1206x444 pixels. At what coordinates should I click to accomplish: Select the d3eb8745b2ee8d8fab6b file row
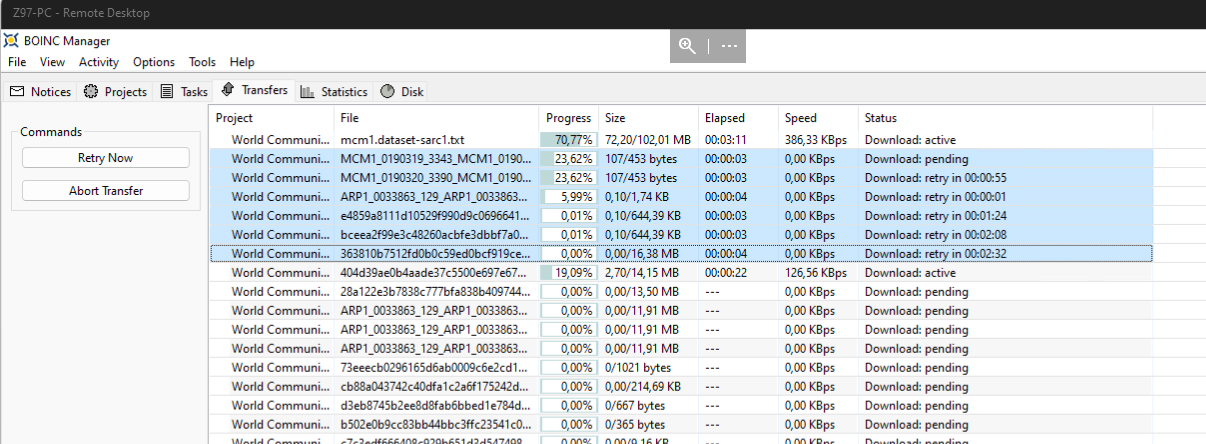(x=681, y=405)
